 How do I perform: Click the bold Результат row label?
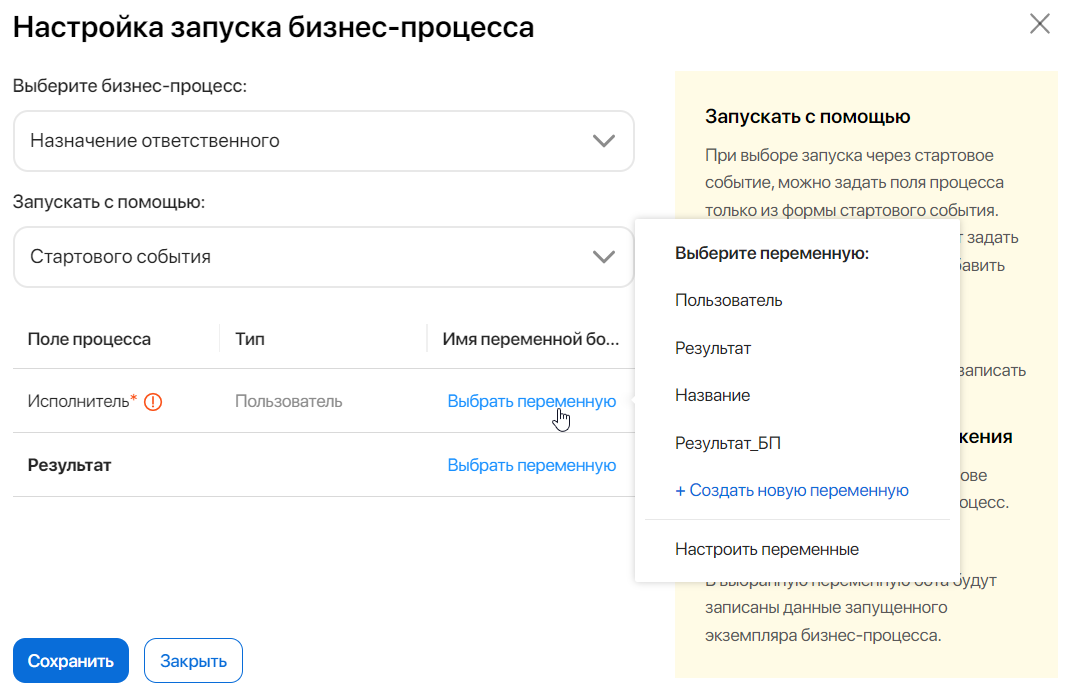click(x=69, y=465)
